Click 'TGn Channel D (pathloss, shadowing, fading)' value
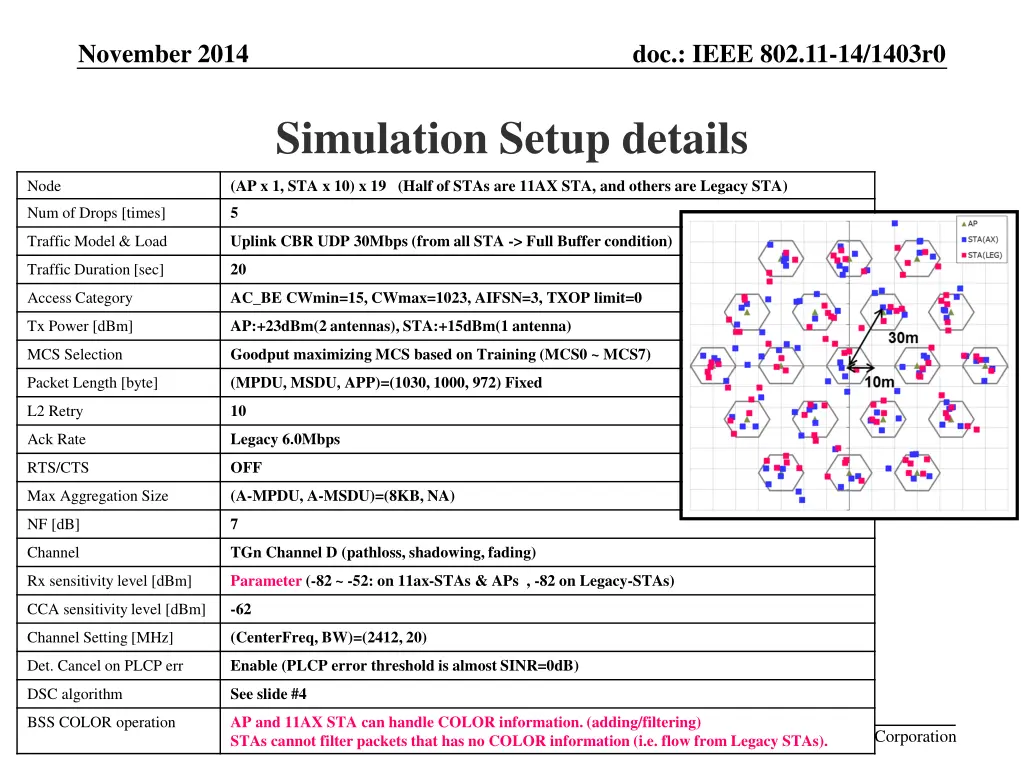 click(x=383, y=552)
